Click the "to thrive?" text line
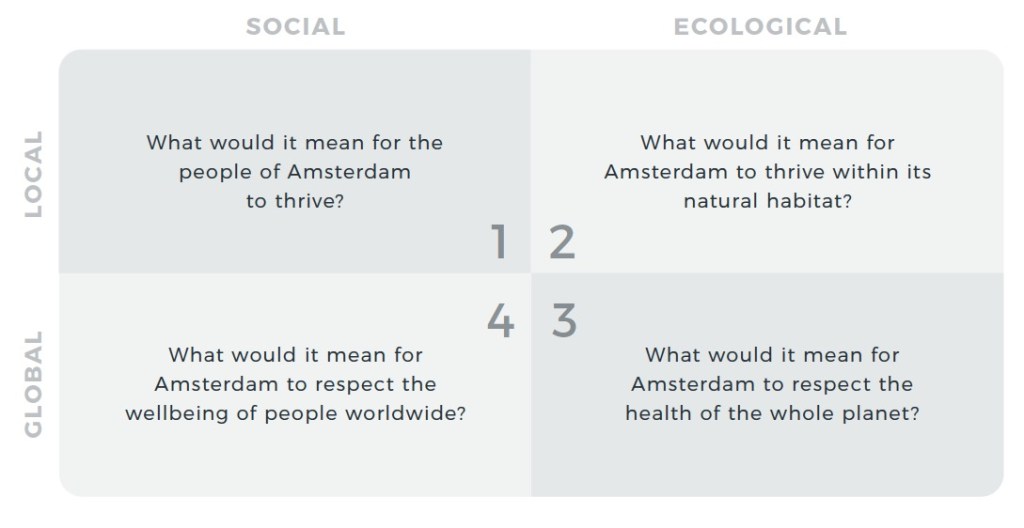Viewport: 1024px width, 528px height. [295, 201]
